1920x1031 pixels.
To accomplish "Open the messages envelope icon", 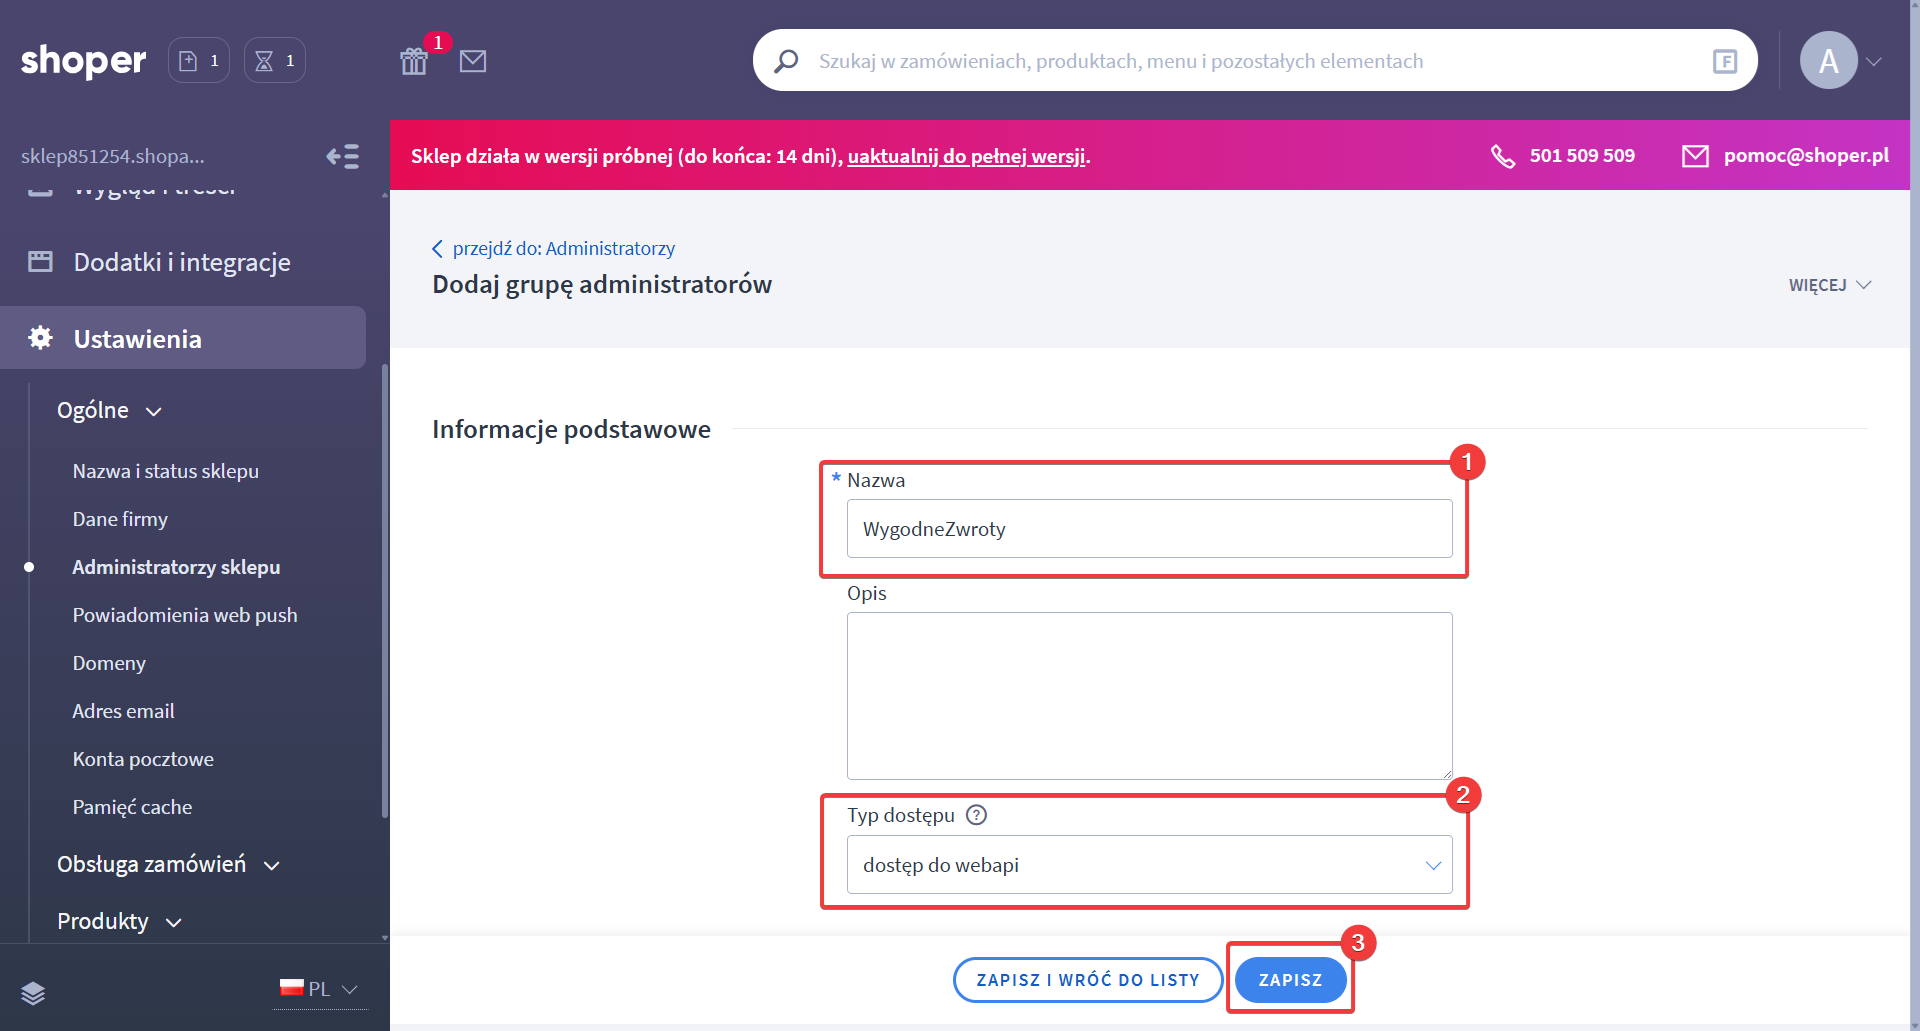I will pos(473,61).
